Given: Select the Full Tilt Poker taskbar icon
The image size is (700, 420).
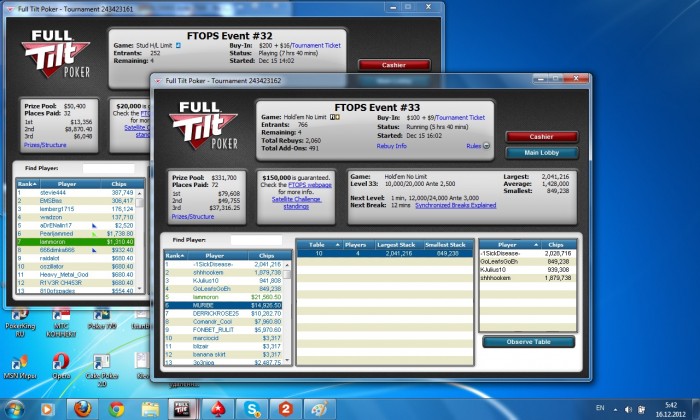Looking at the screenshot, I should (x=182, y=409).
